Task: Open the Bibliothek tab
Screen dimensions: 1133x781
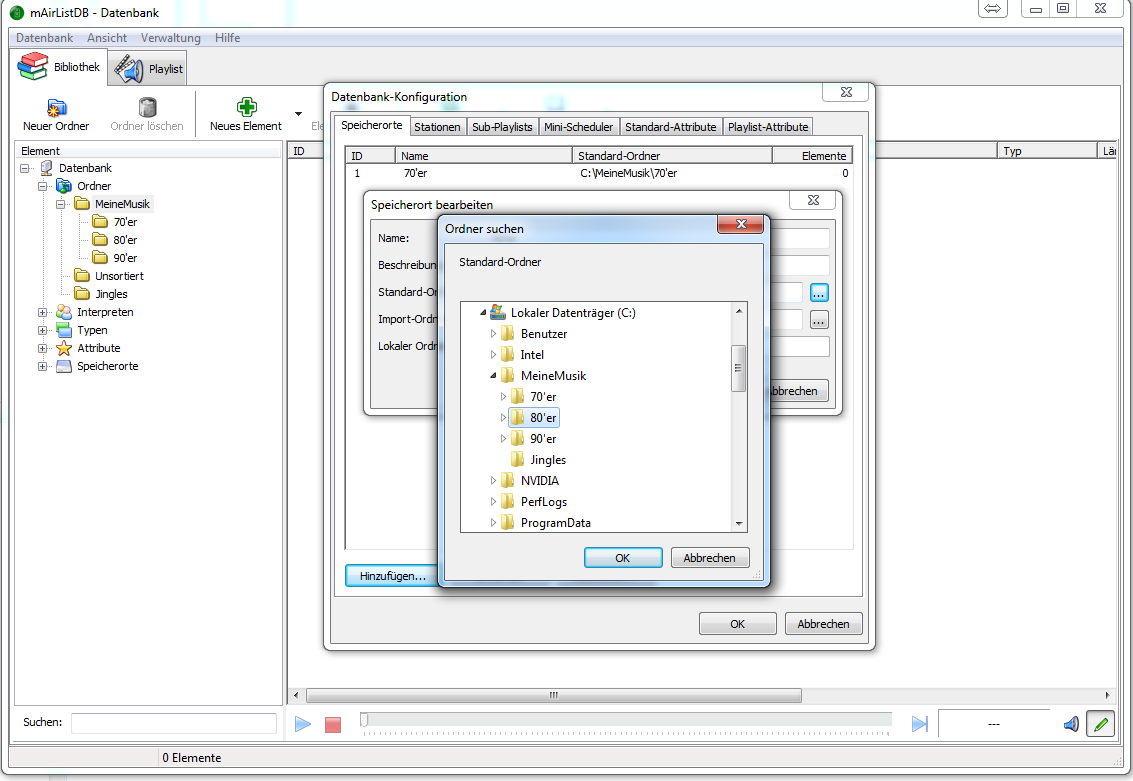Action: click(62, 67)
